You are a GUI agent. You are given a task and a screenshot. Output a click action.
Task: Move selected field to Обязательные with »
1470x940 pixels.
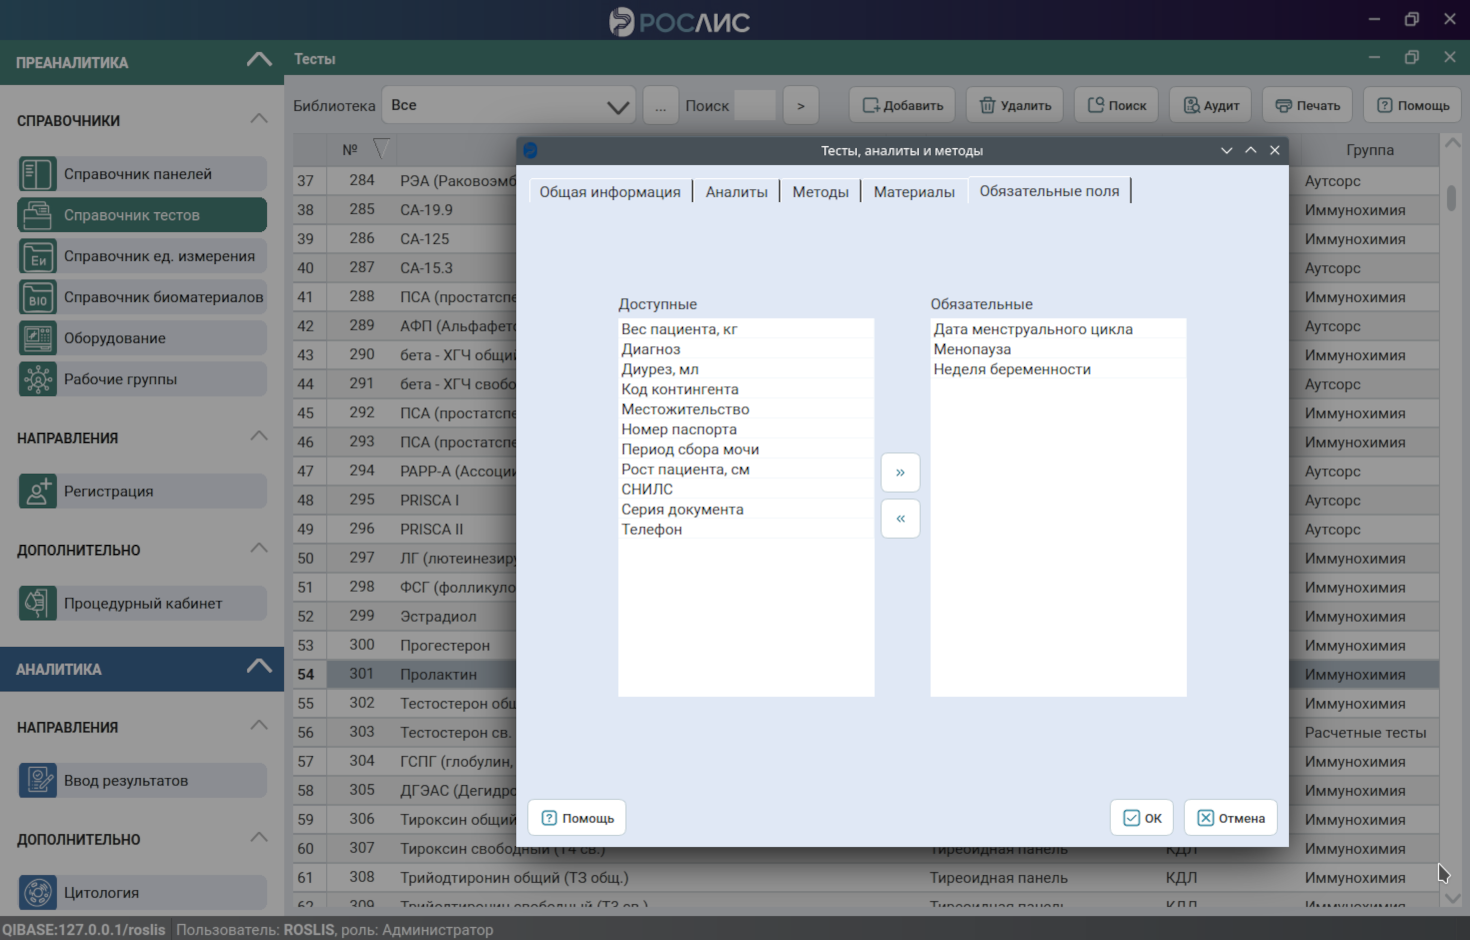[x=900, y=472]
